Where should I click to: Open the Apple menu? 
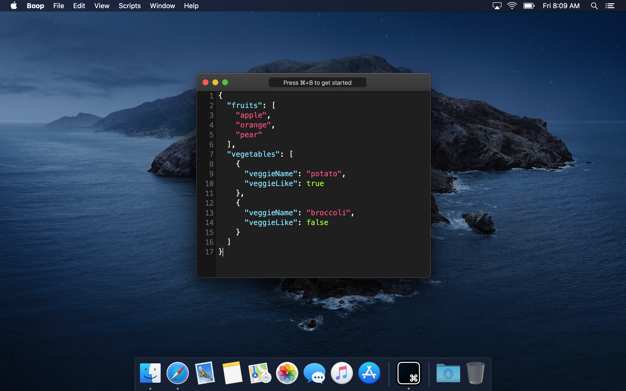pos(14,6)
